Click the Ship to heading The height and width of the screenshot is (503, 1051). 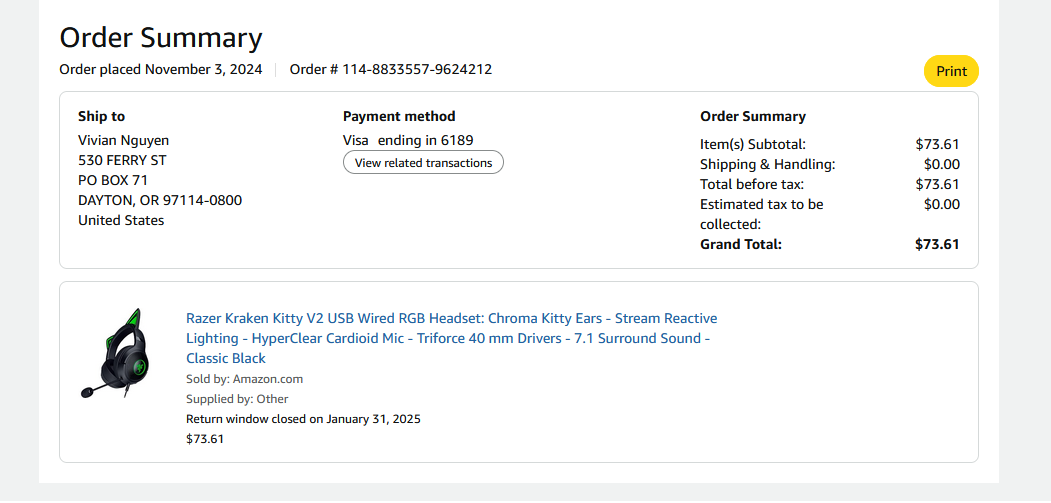(102, 116)
